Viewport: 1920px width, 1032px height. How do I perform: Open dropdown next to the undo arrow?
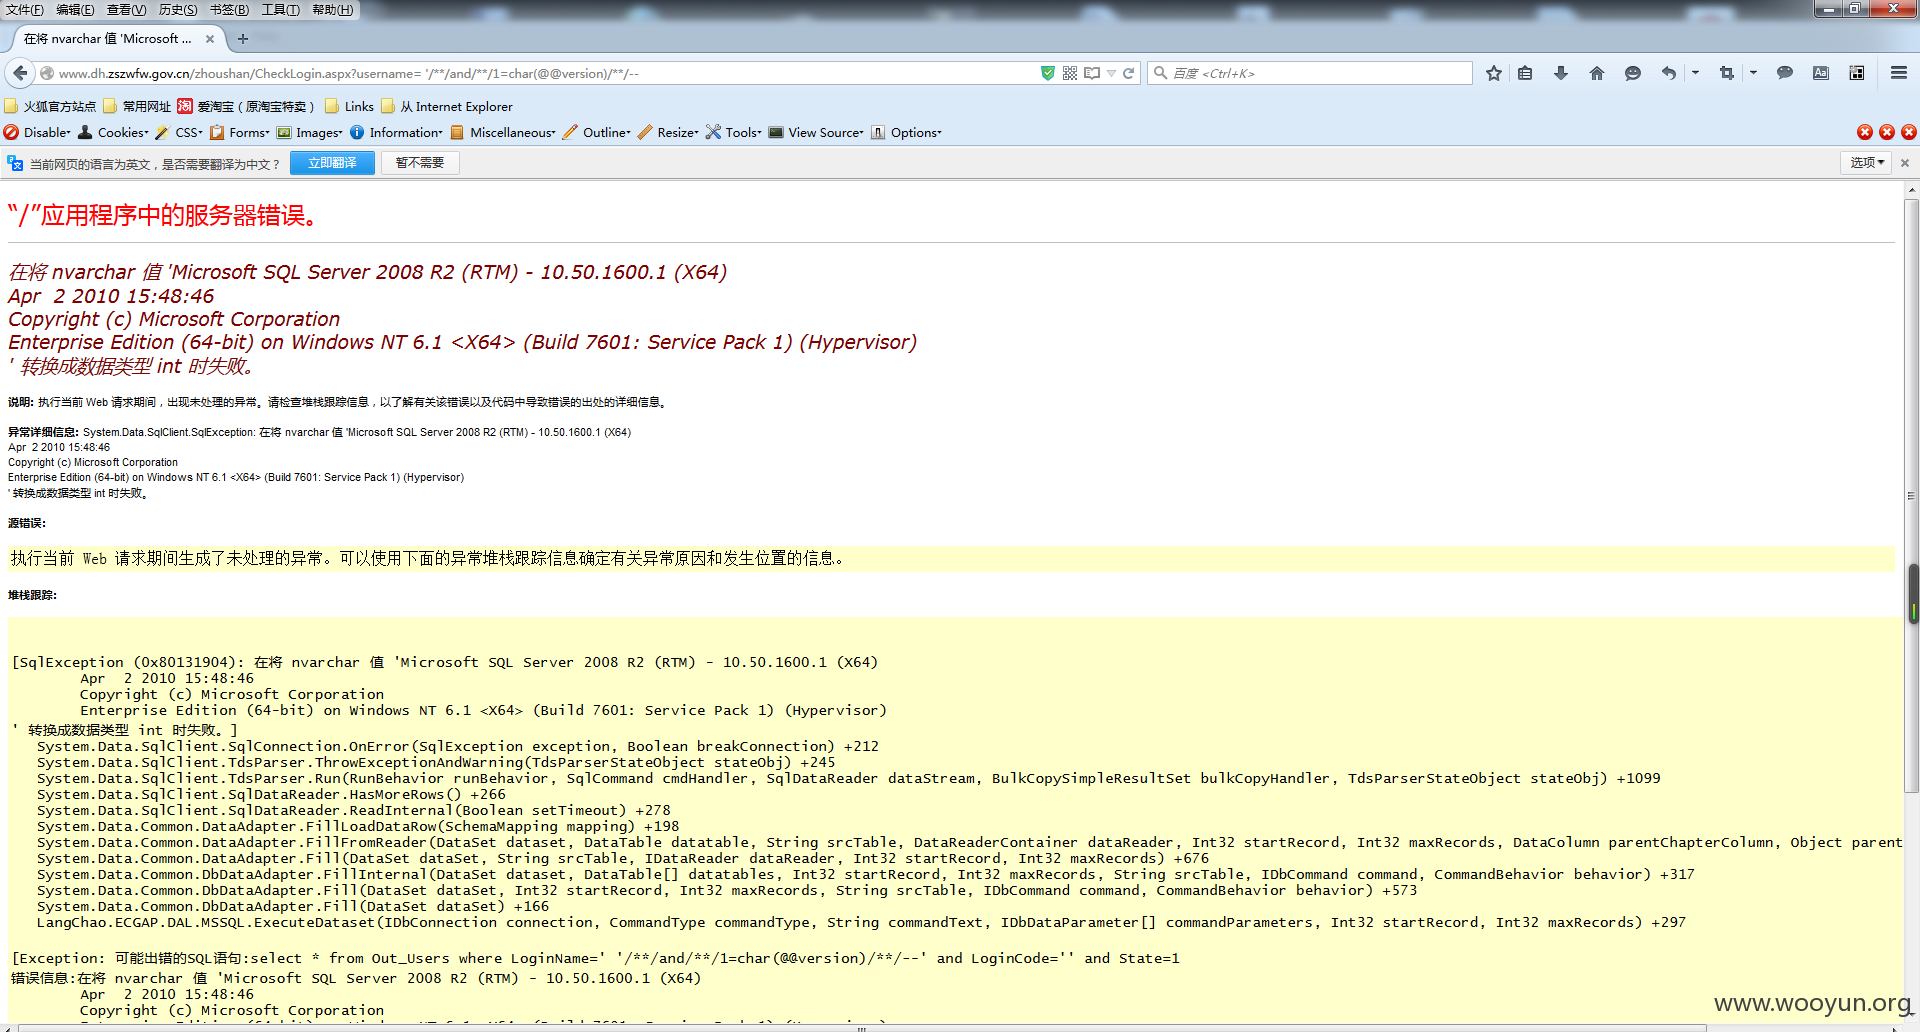[x=1695, y=73]
